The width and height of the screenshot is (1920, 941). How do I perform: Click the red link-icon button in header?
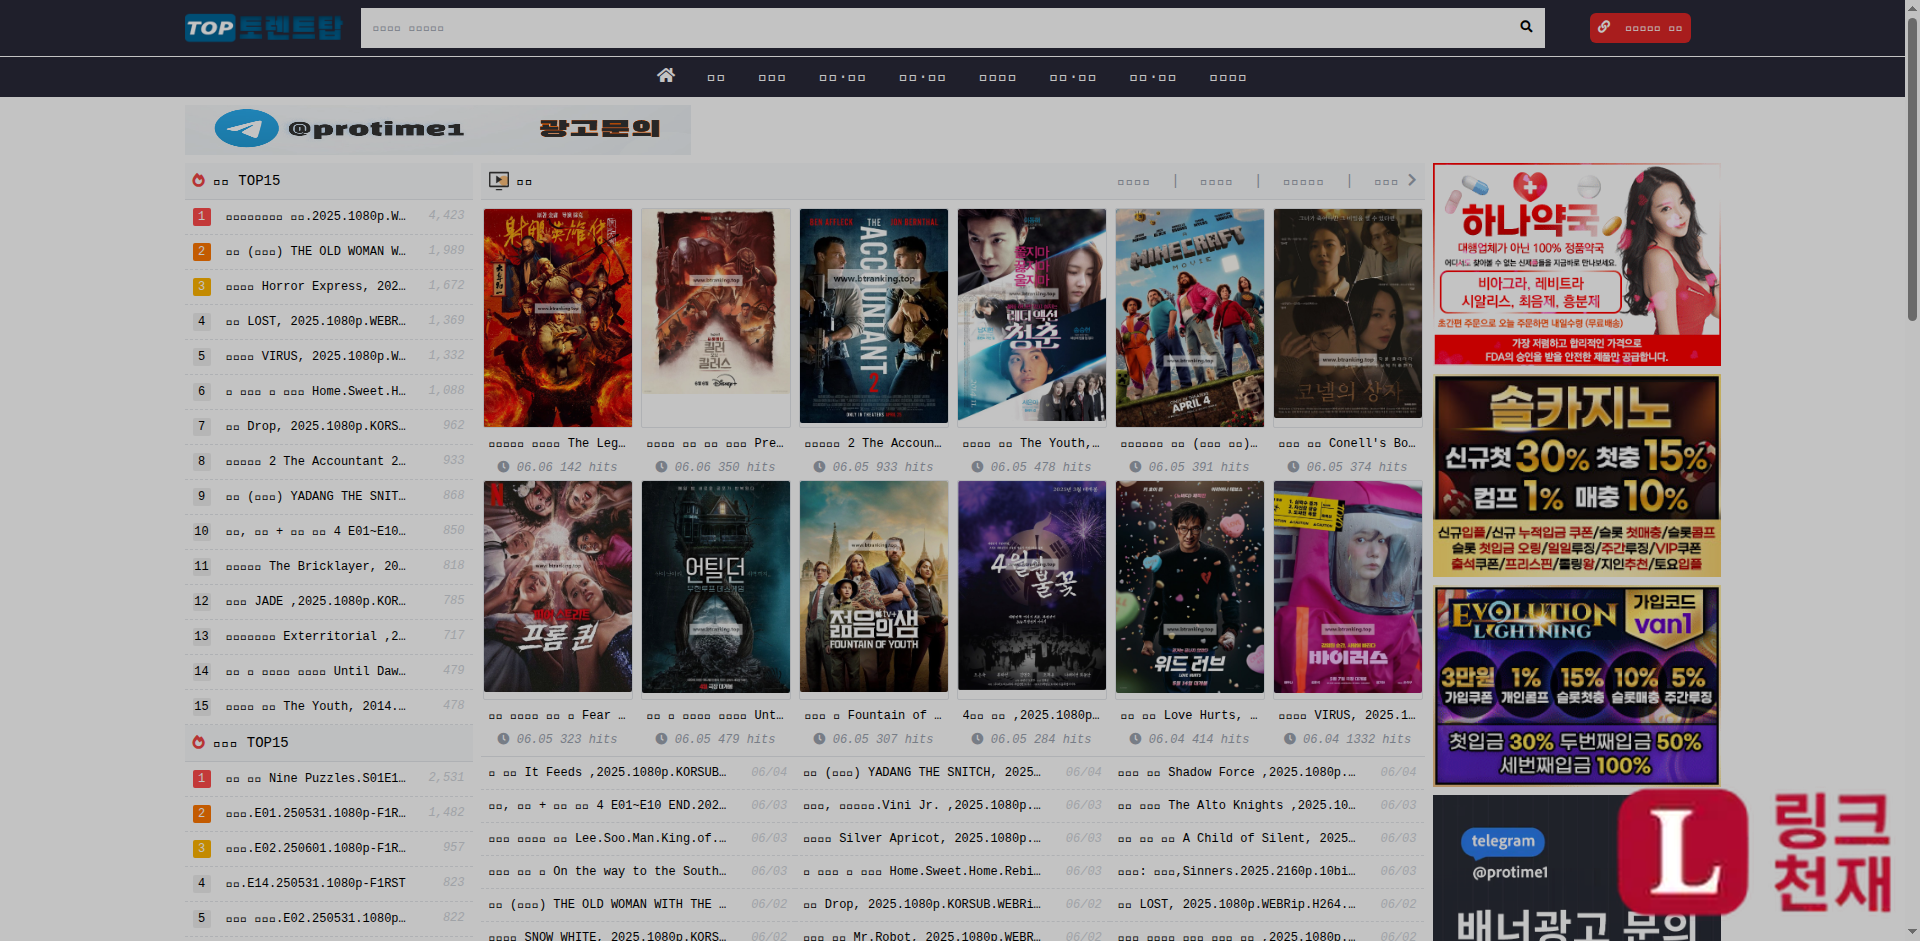pos(1640,28)
